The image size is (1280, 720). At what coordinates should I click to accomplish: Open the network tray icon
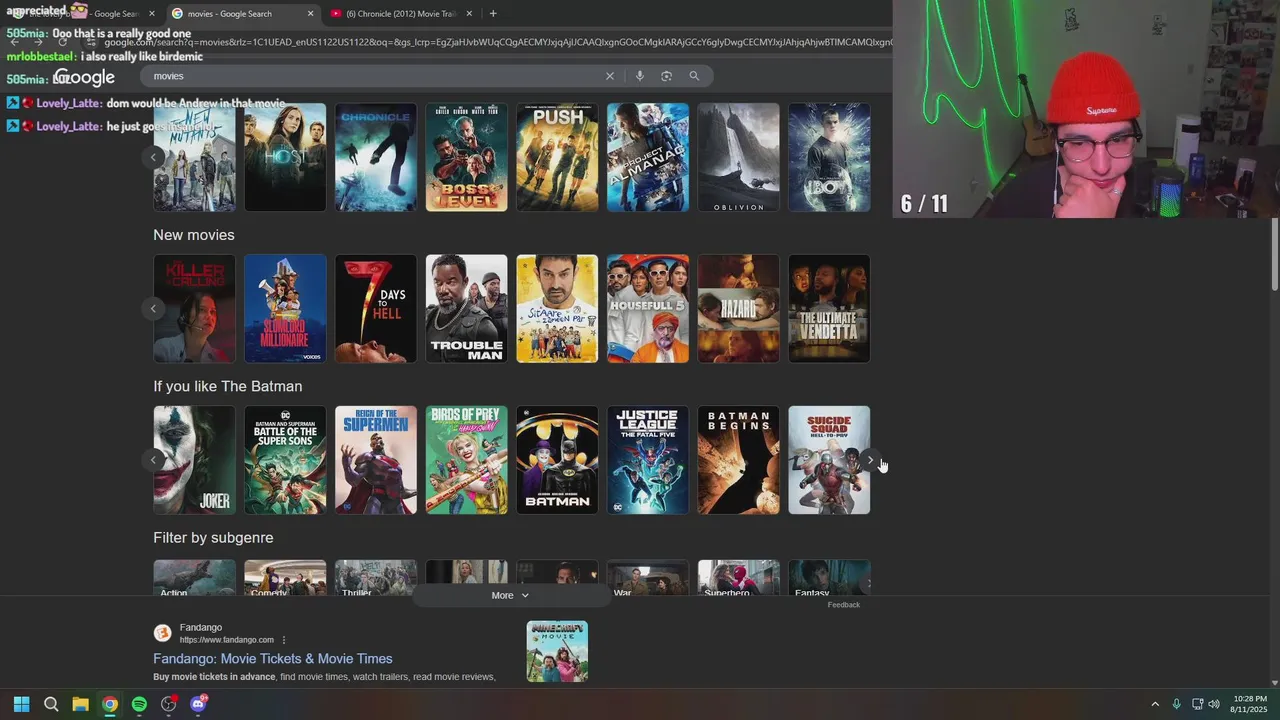click(1197, 704)
